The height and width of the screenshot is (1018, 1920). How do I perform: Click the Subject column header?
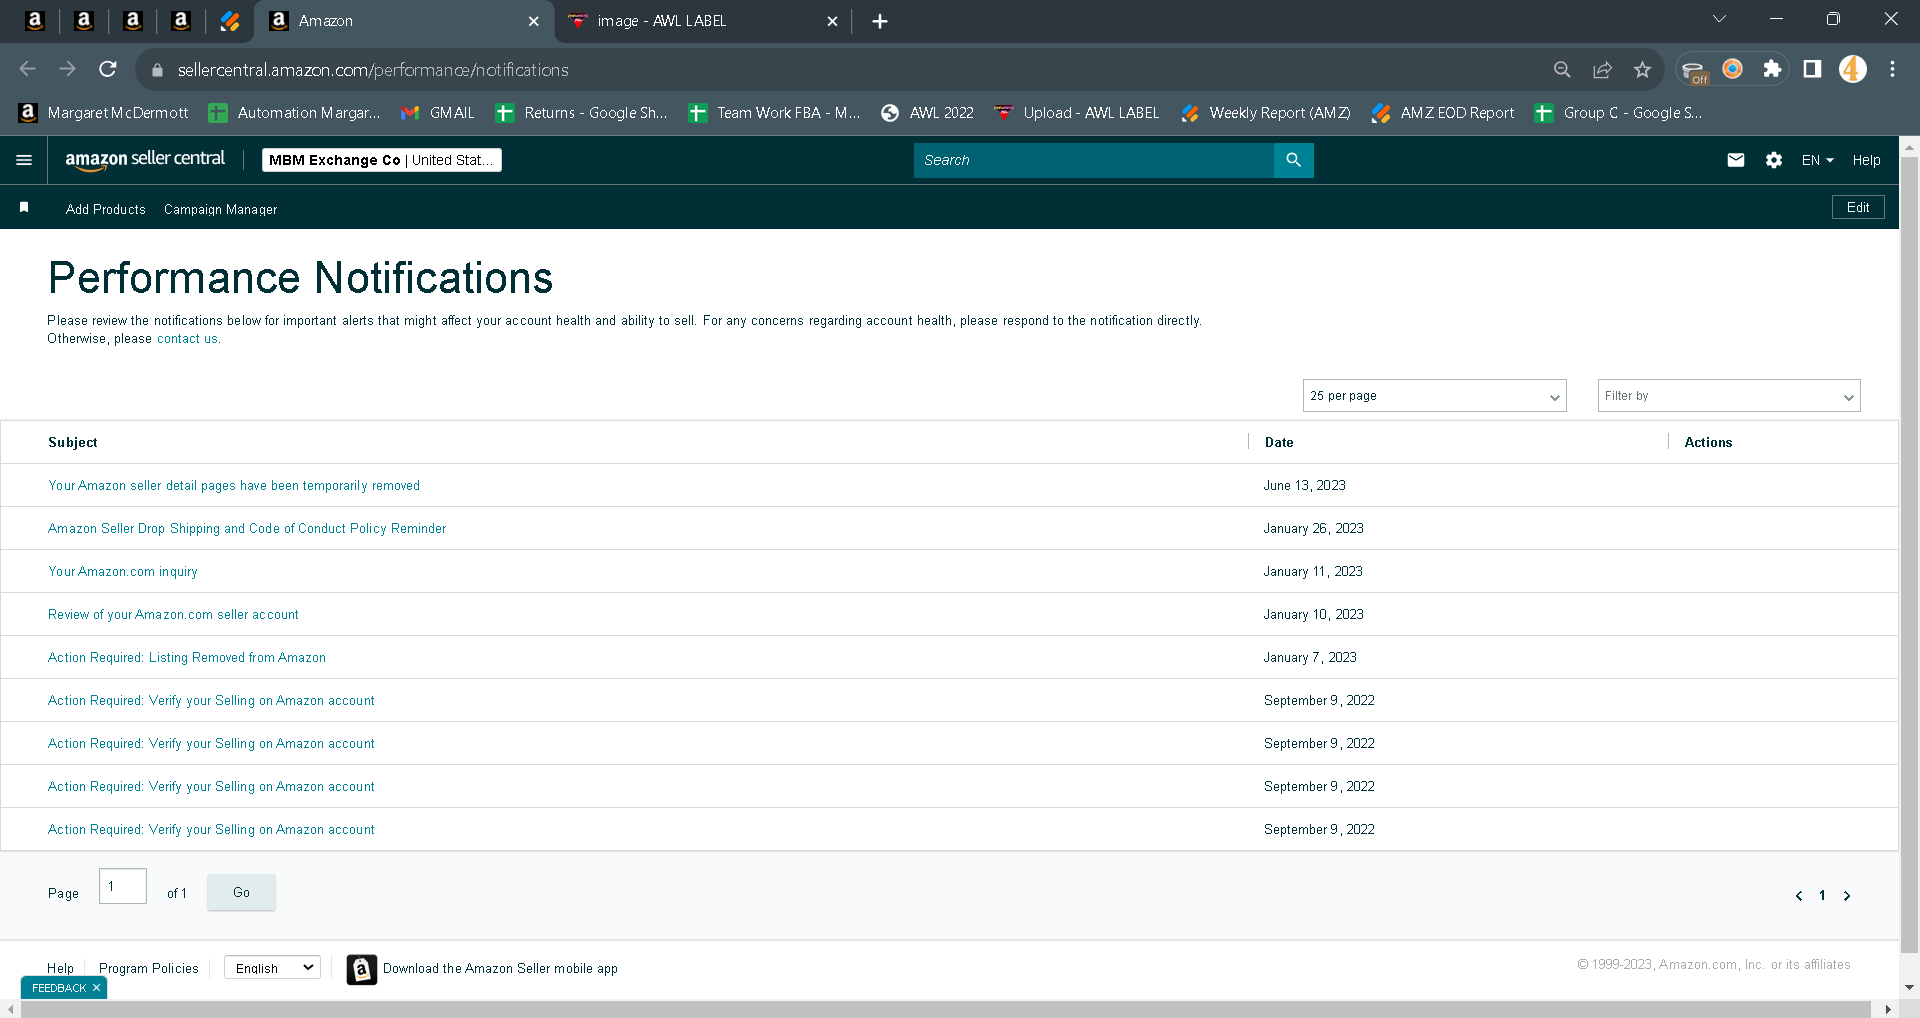coord(73,442)
